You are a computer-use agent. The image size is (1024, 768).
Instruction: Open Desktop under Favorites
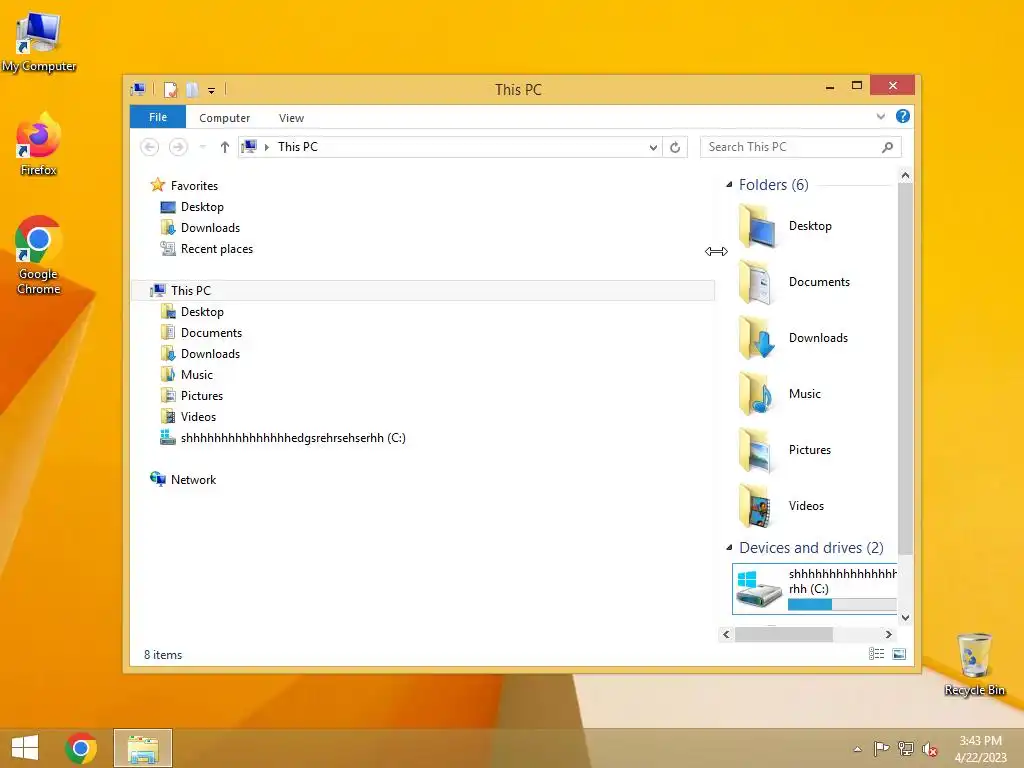(x=202, y=207)
